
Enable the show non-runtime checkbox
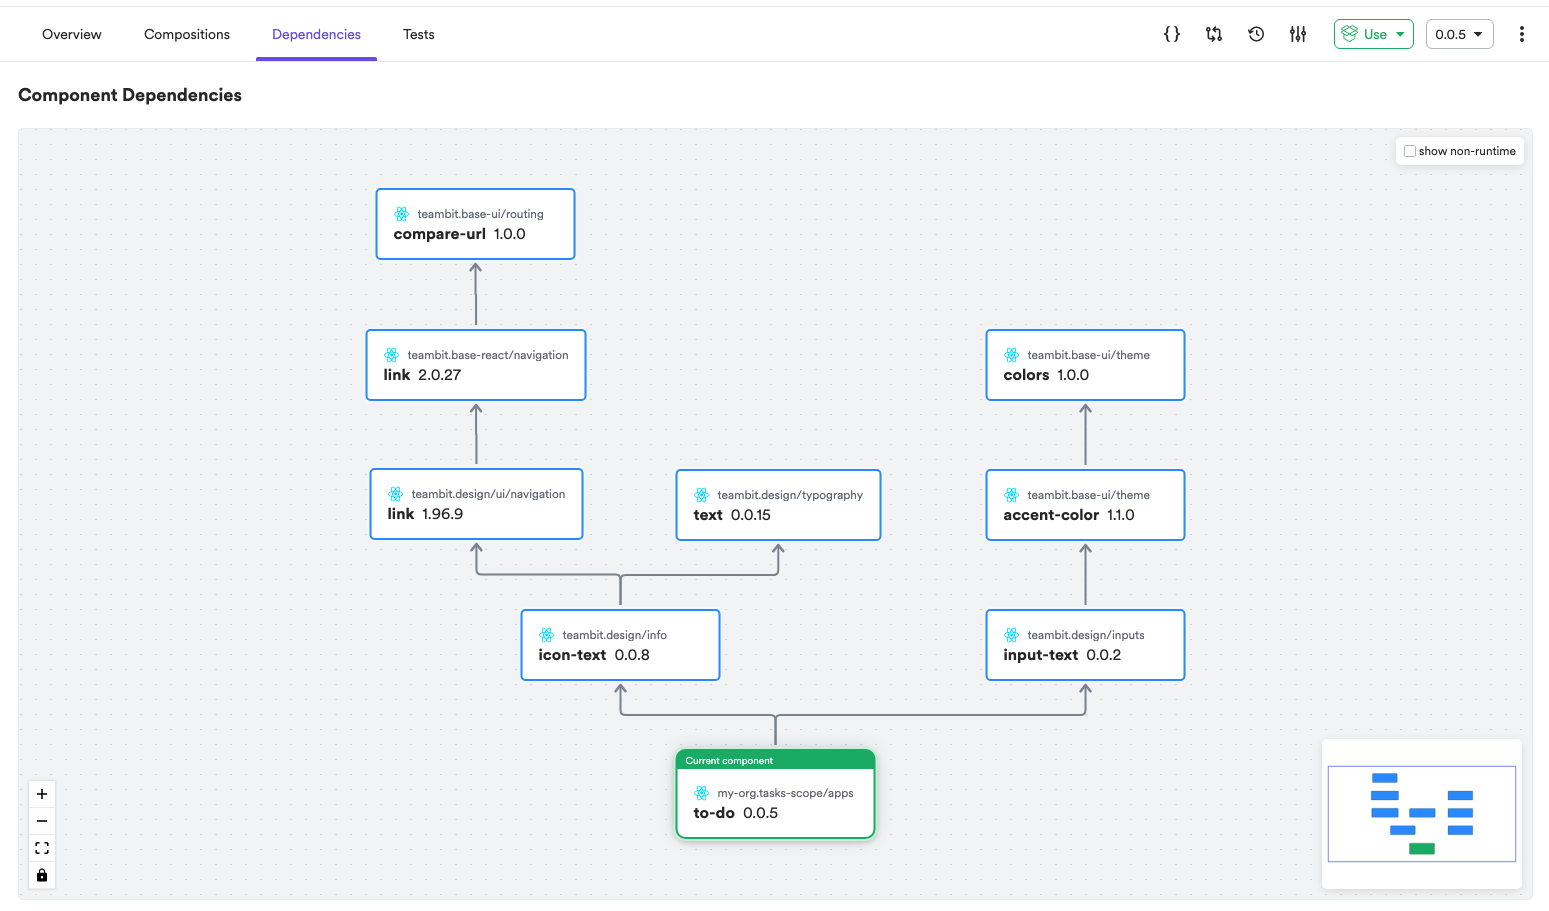point(1410,151)
